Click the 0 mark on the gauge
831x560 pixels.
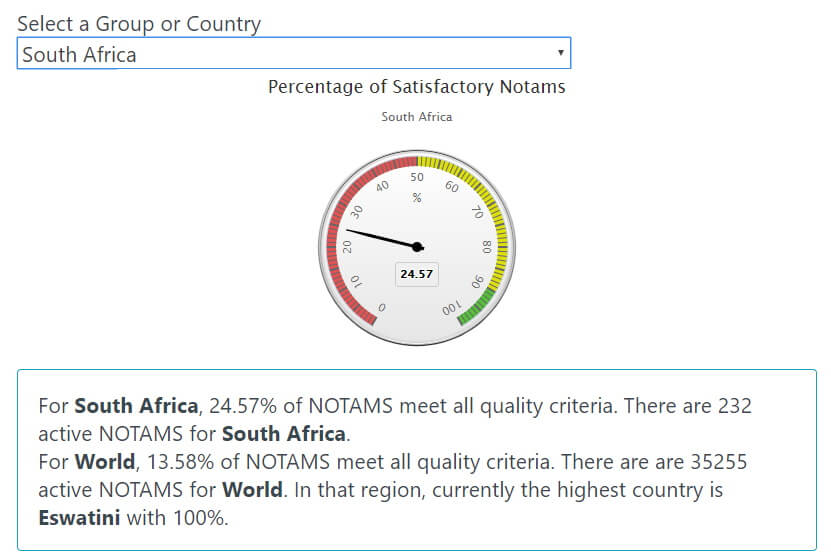(x=381, y=308)
